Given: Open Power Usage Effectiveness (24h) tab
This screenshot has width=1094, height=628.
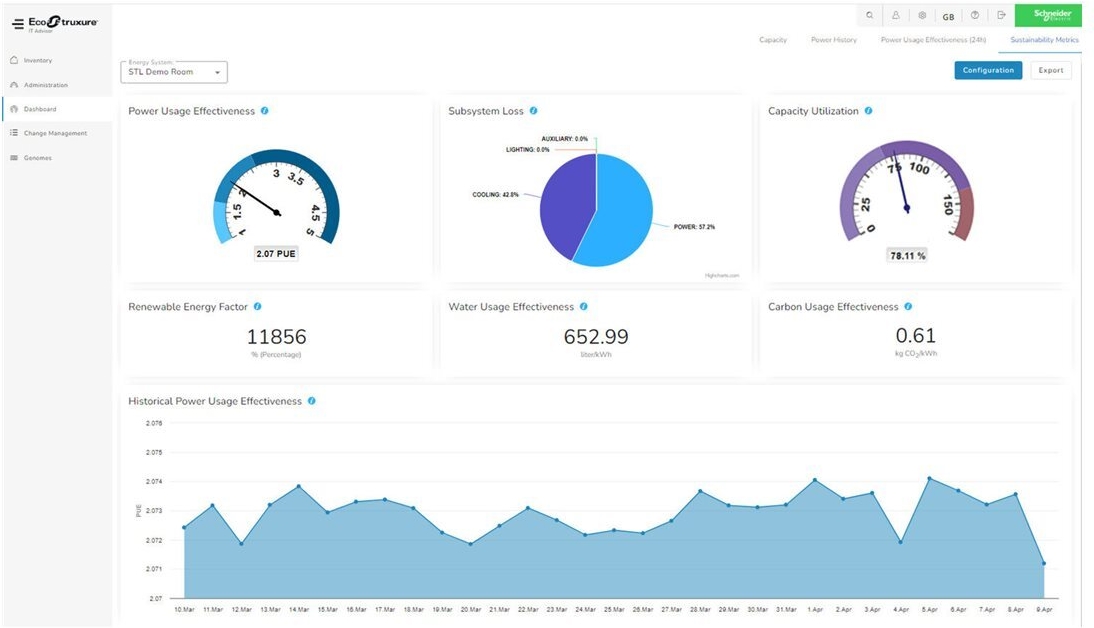Looking at the screenshot, I should click(933, 40).
